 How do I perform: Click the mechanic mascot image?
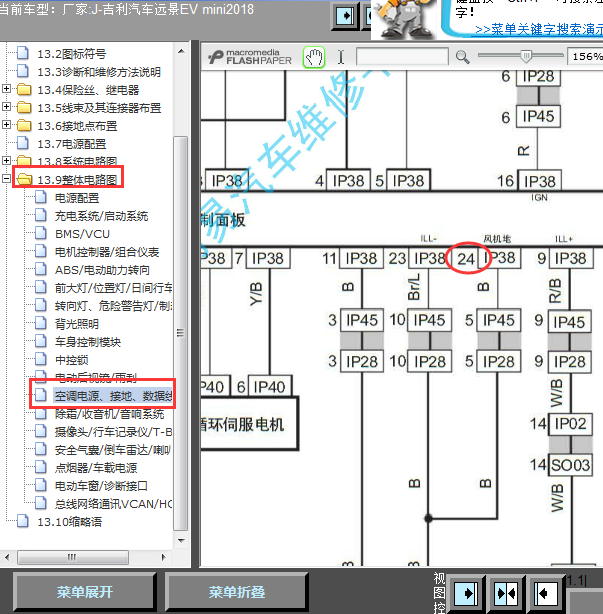404,19
